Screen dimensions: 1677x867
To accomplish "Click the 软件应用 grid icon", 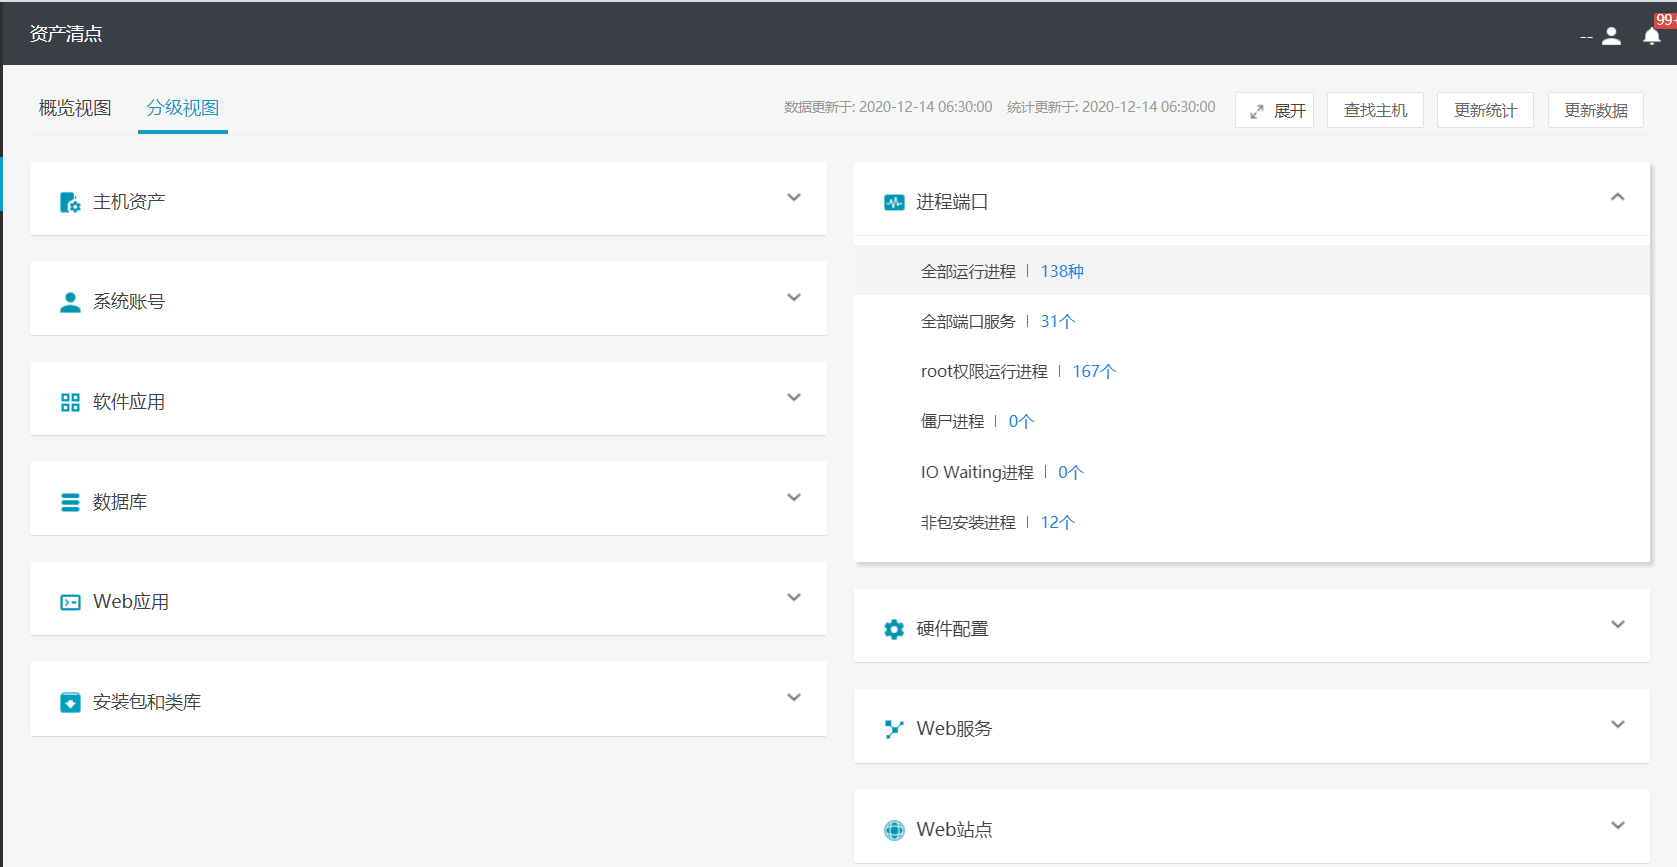I will [x=70, y=402].
